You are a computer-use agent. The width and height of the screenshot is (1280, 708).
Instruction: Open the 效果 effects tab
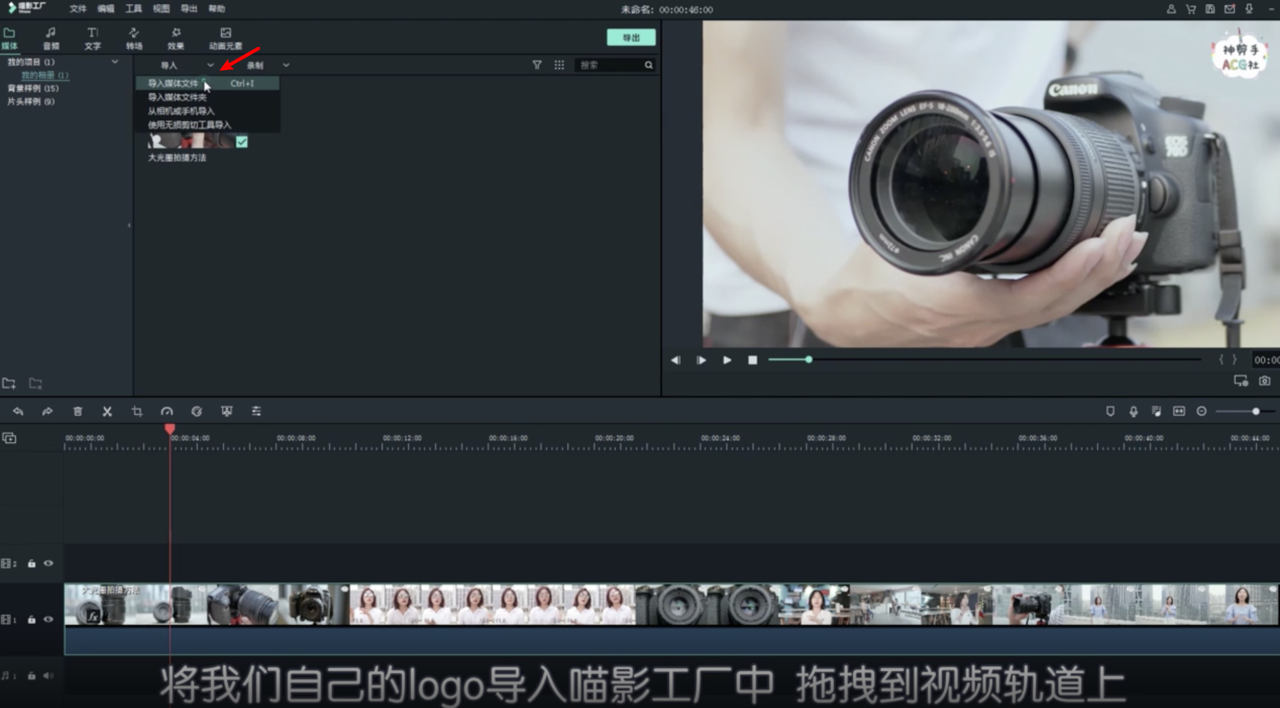coord(176,38)
